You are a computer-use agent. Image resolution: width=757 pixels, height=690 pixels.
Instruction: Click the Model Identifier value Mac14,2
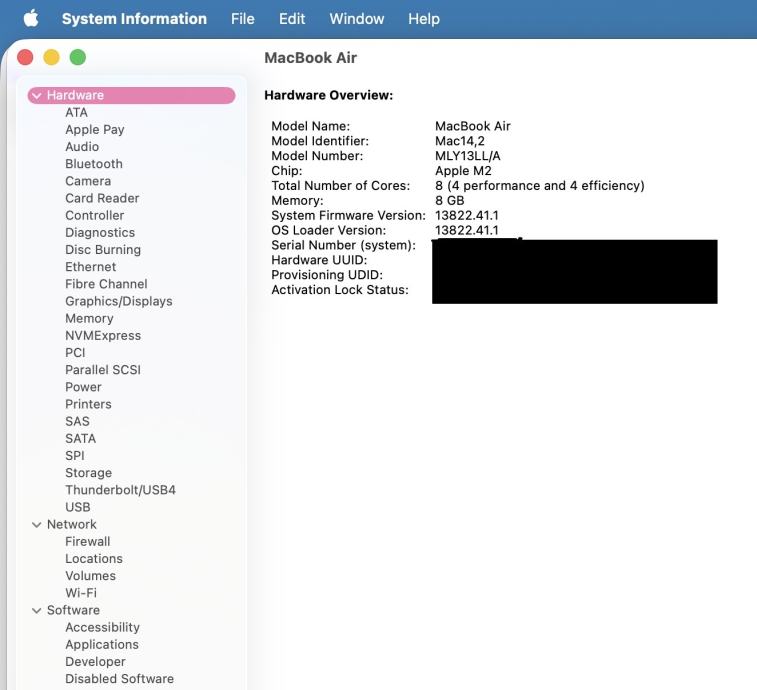(460, 141)
